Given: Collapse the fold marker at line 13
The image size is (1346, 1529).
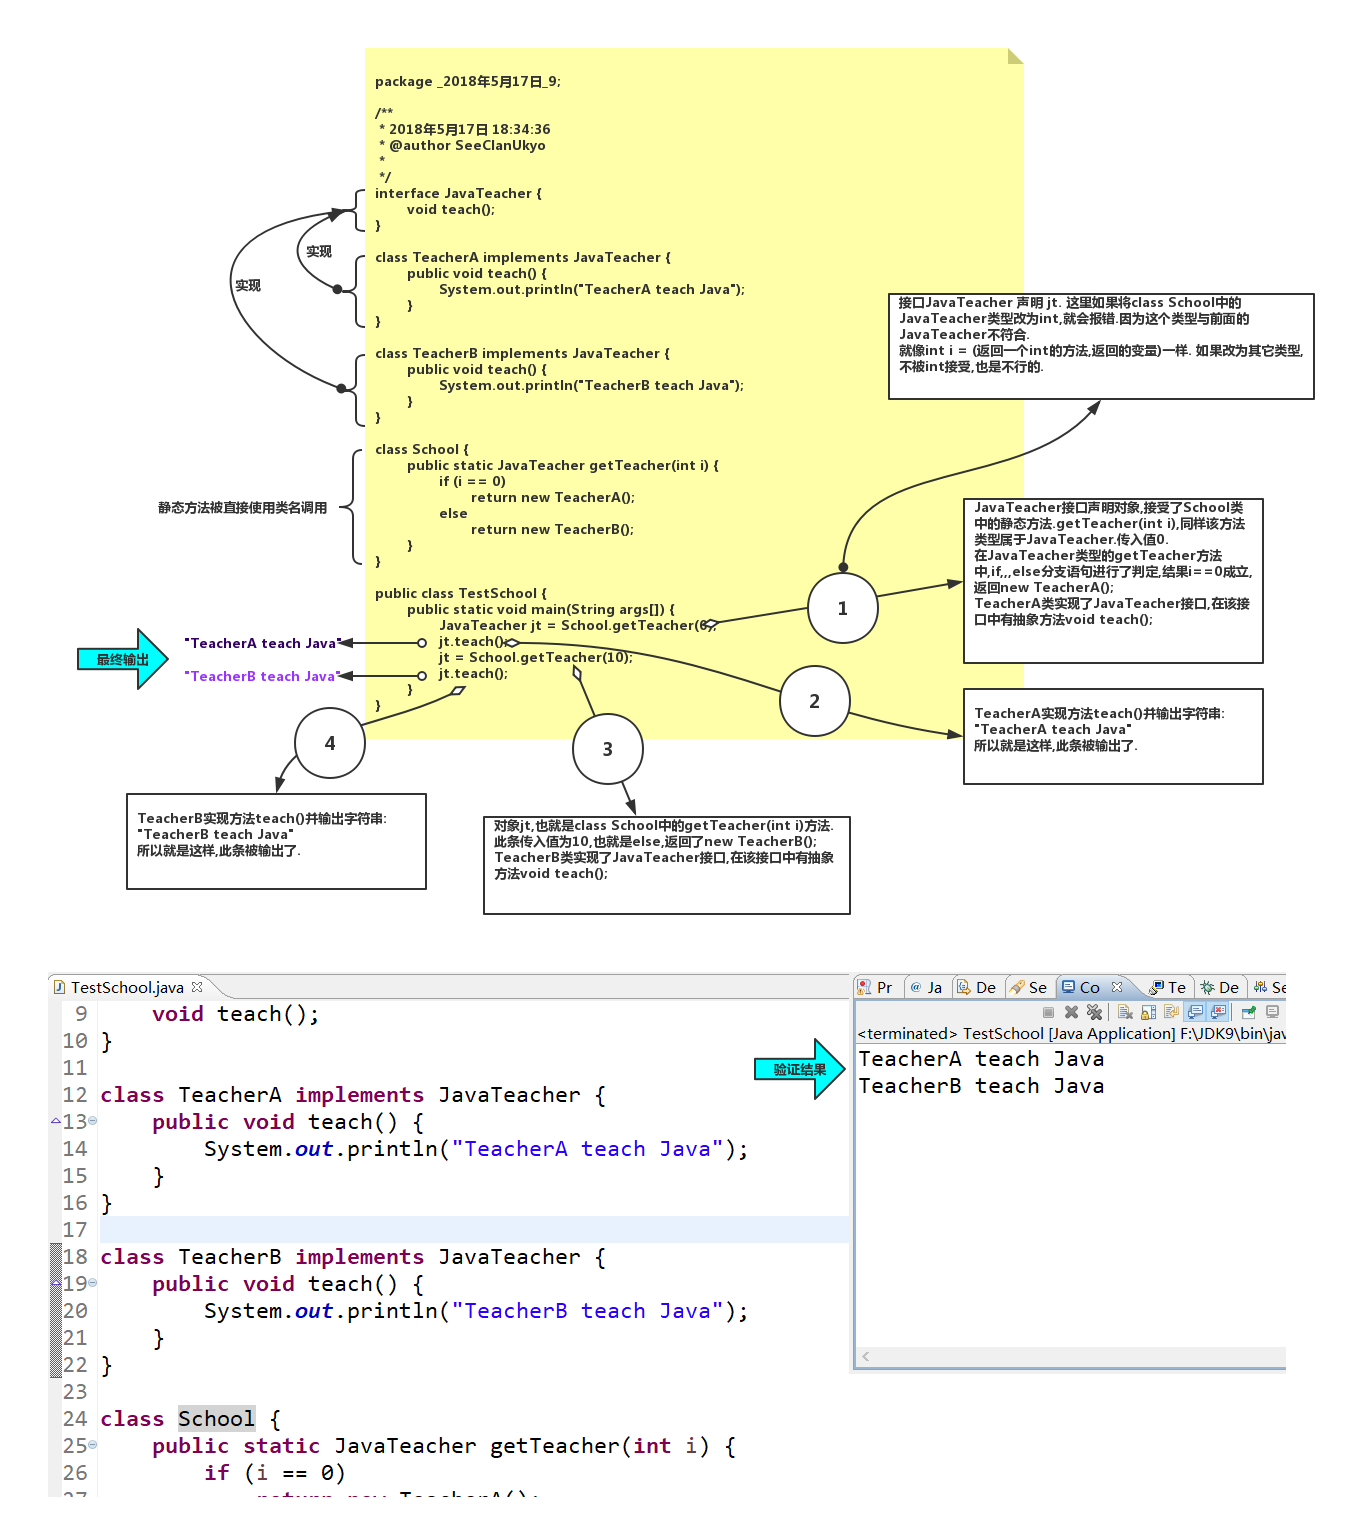Looking at the screenshot, I should point(93,1121).
